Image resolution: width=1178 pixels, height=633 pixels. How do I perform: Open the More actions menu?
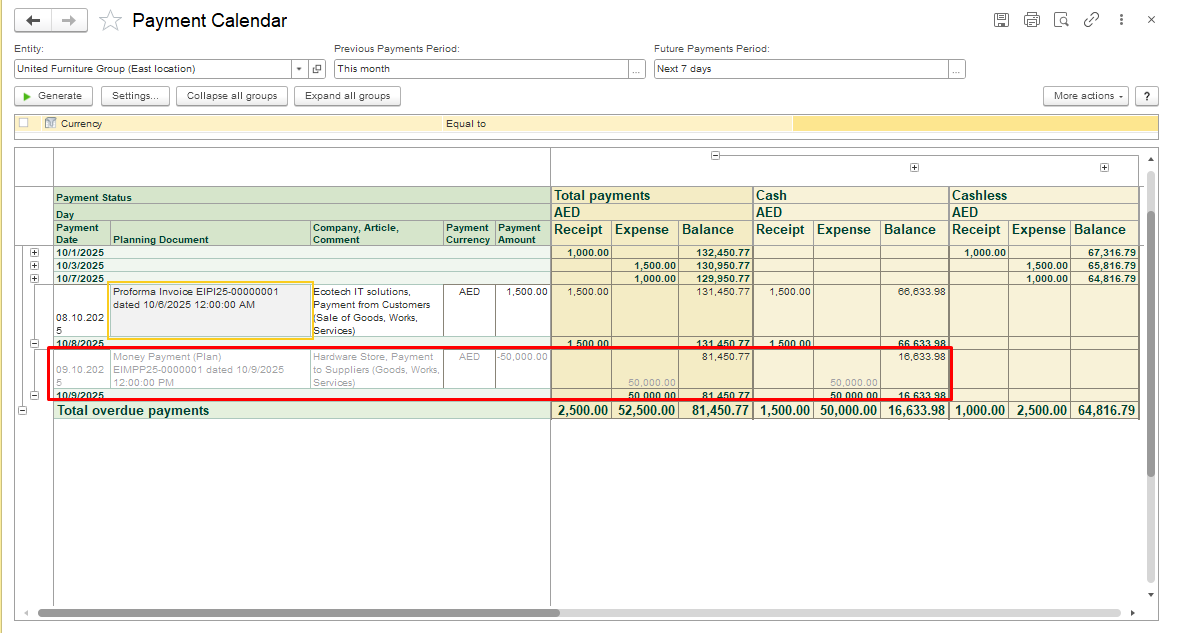click(1085, 96)
